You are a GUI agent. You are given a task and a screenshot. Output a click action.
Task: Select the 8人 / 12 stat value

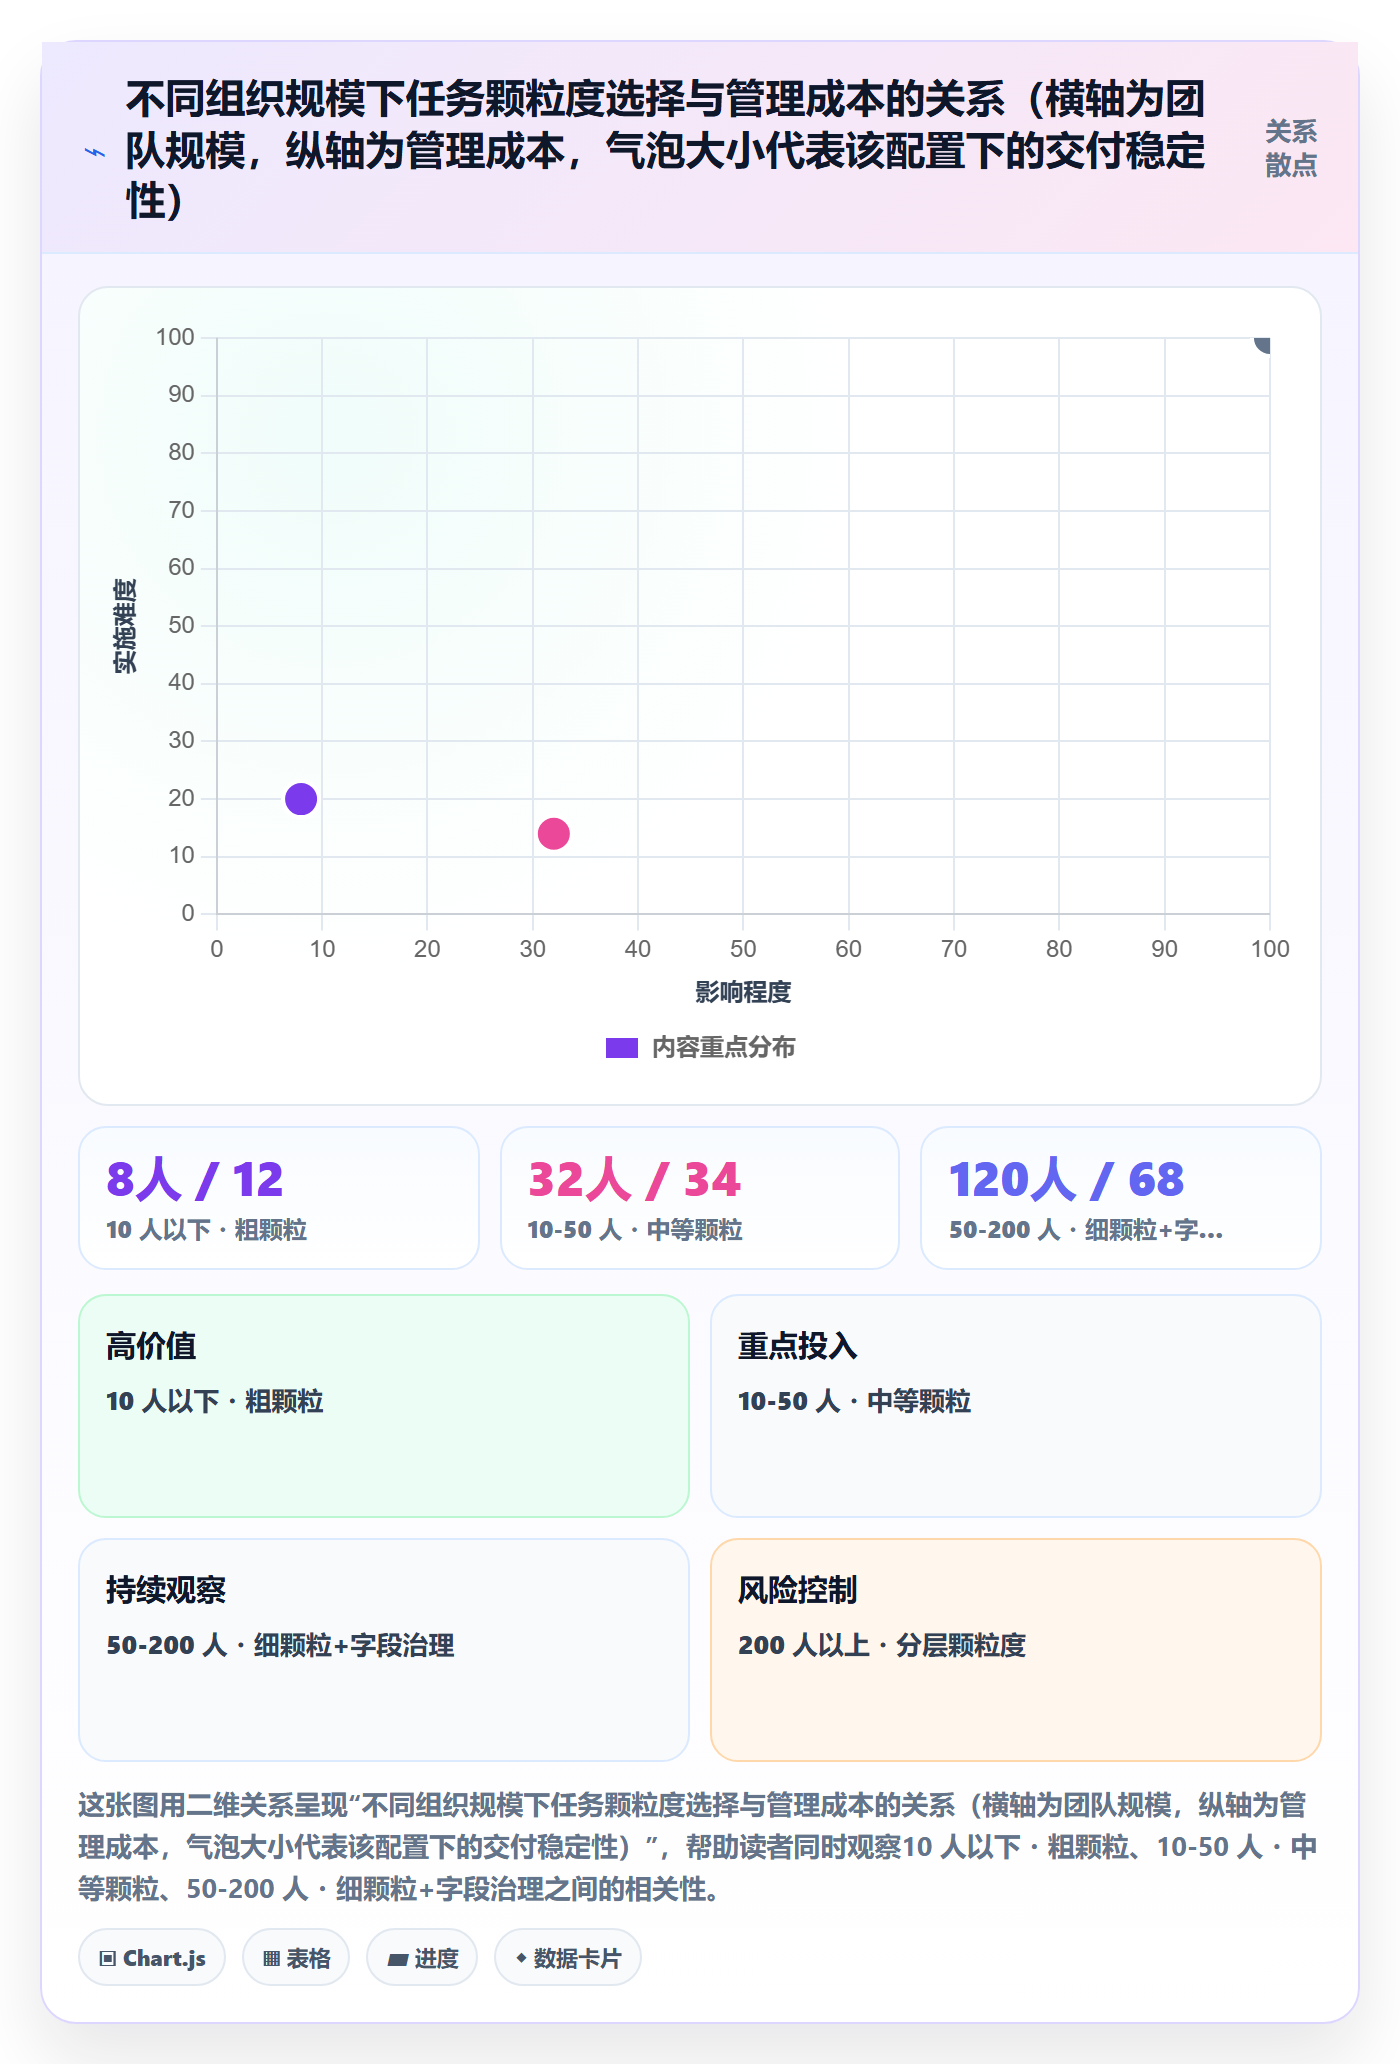pyautogui.click(x=195, y=1179)
